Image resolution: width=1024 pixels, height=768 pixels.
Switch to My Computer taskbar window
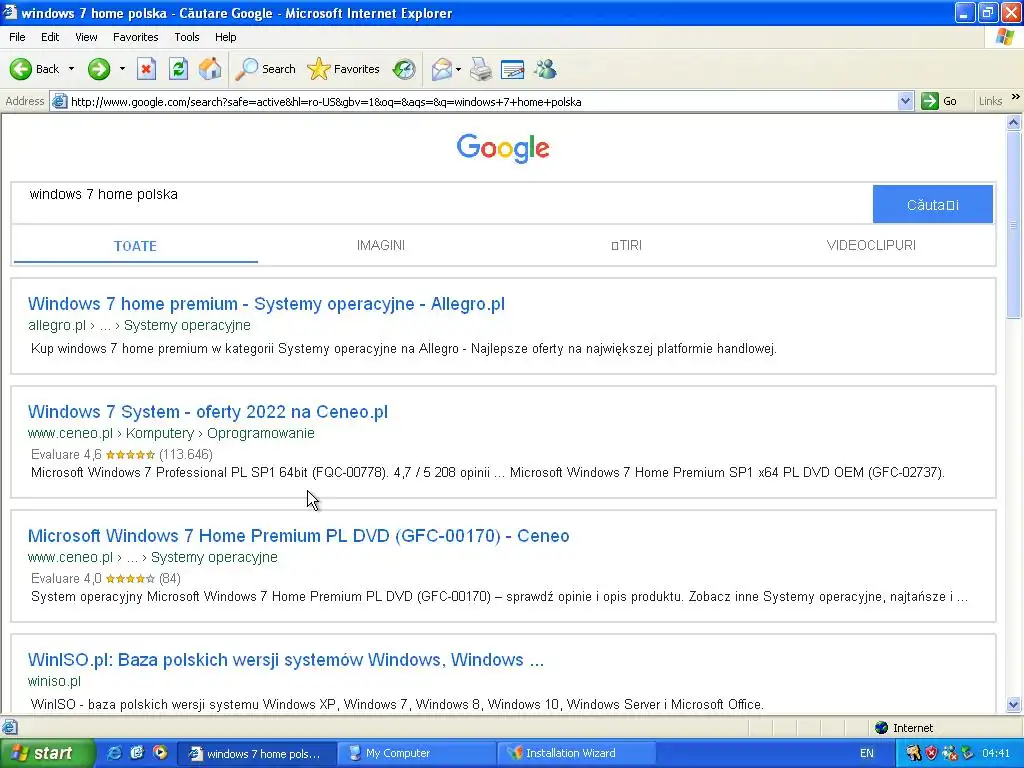coord(417,753)
